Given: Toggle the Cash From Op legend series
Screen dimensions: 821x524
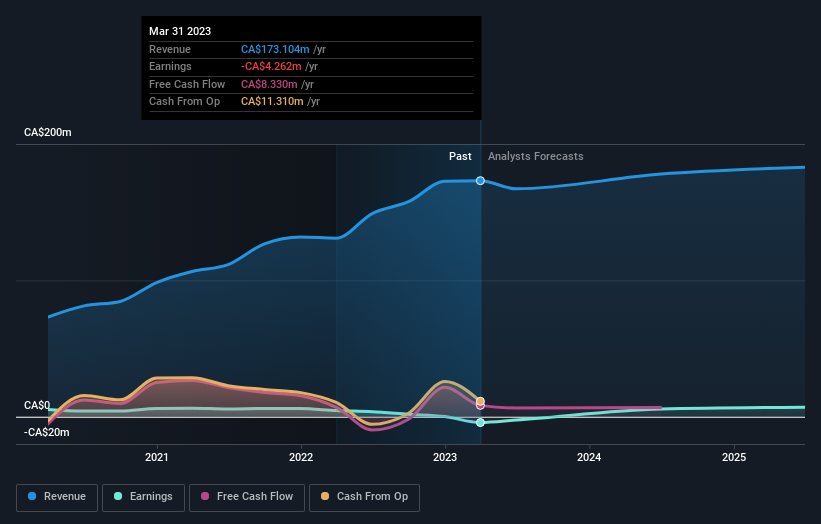Looking at the screenshot, I should click(364, 497).
